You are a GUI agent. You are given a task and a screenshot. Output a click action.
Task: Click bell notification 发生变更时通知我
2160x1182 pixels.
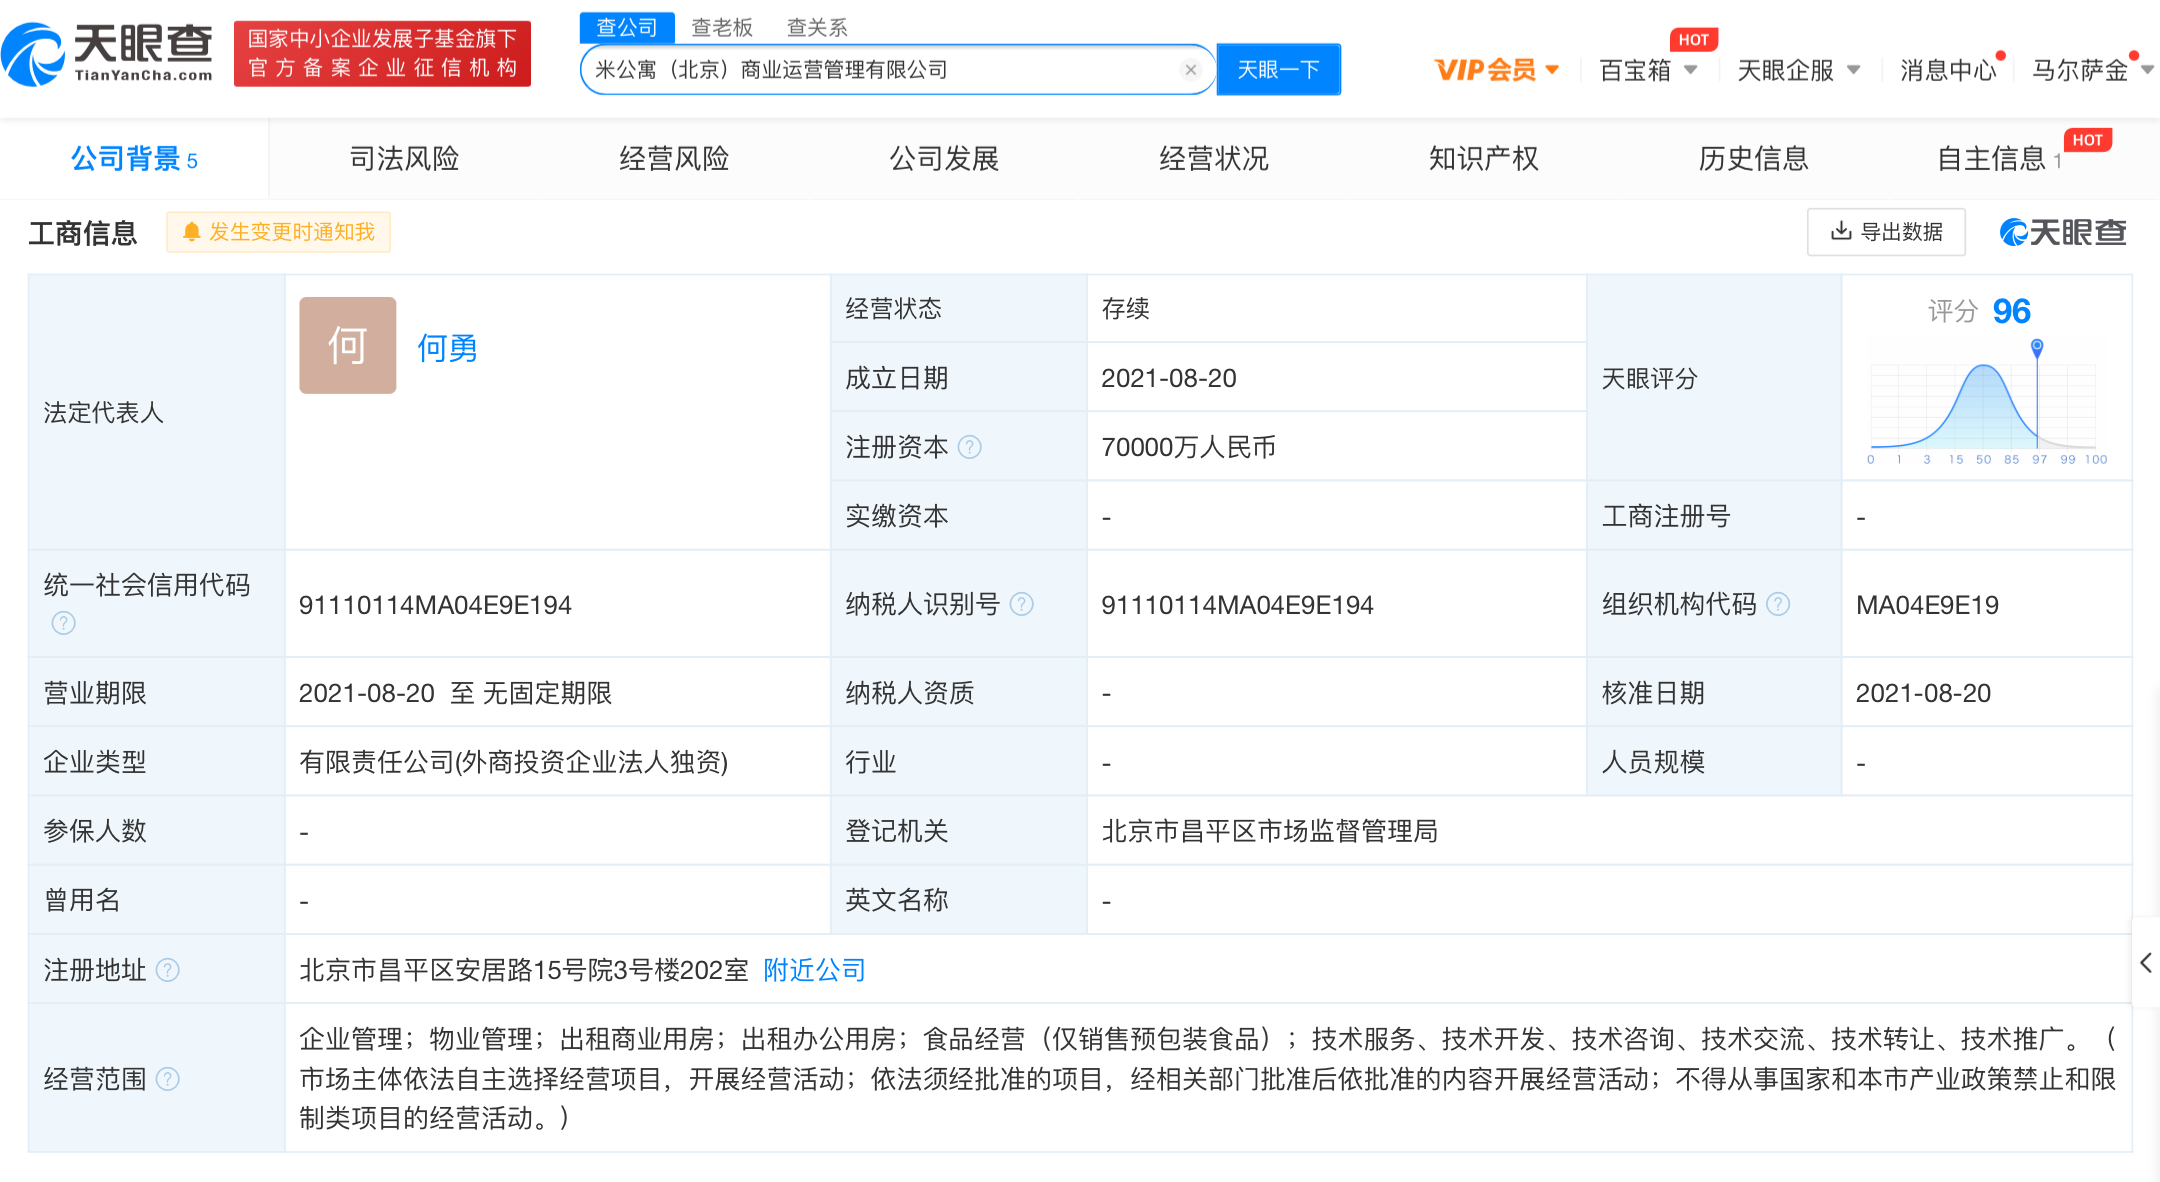point(278,232)
